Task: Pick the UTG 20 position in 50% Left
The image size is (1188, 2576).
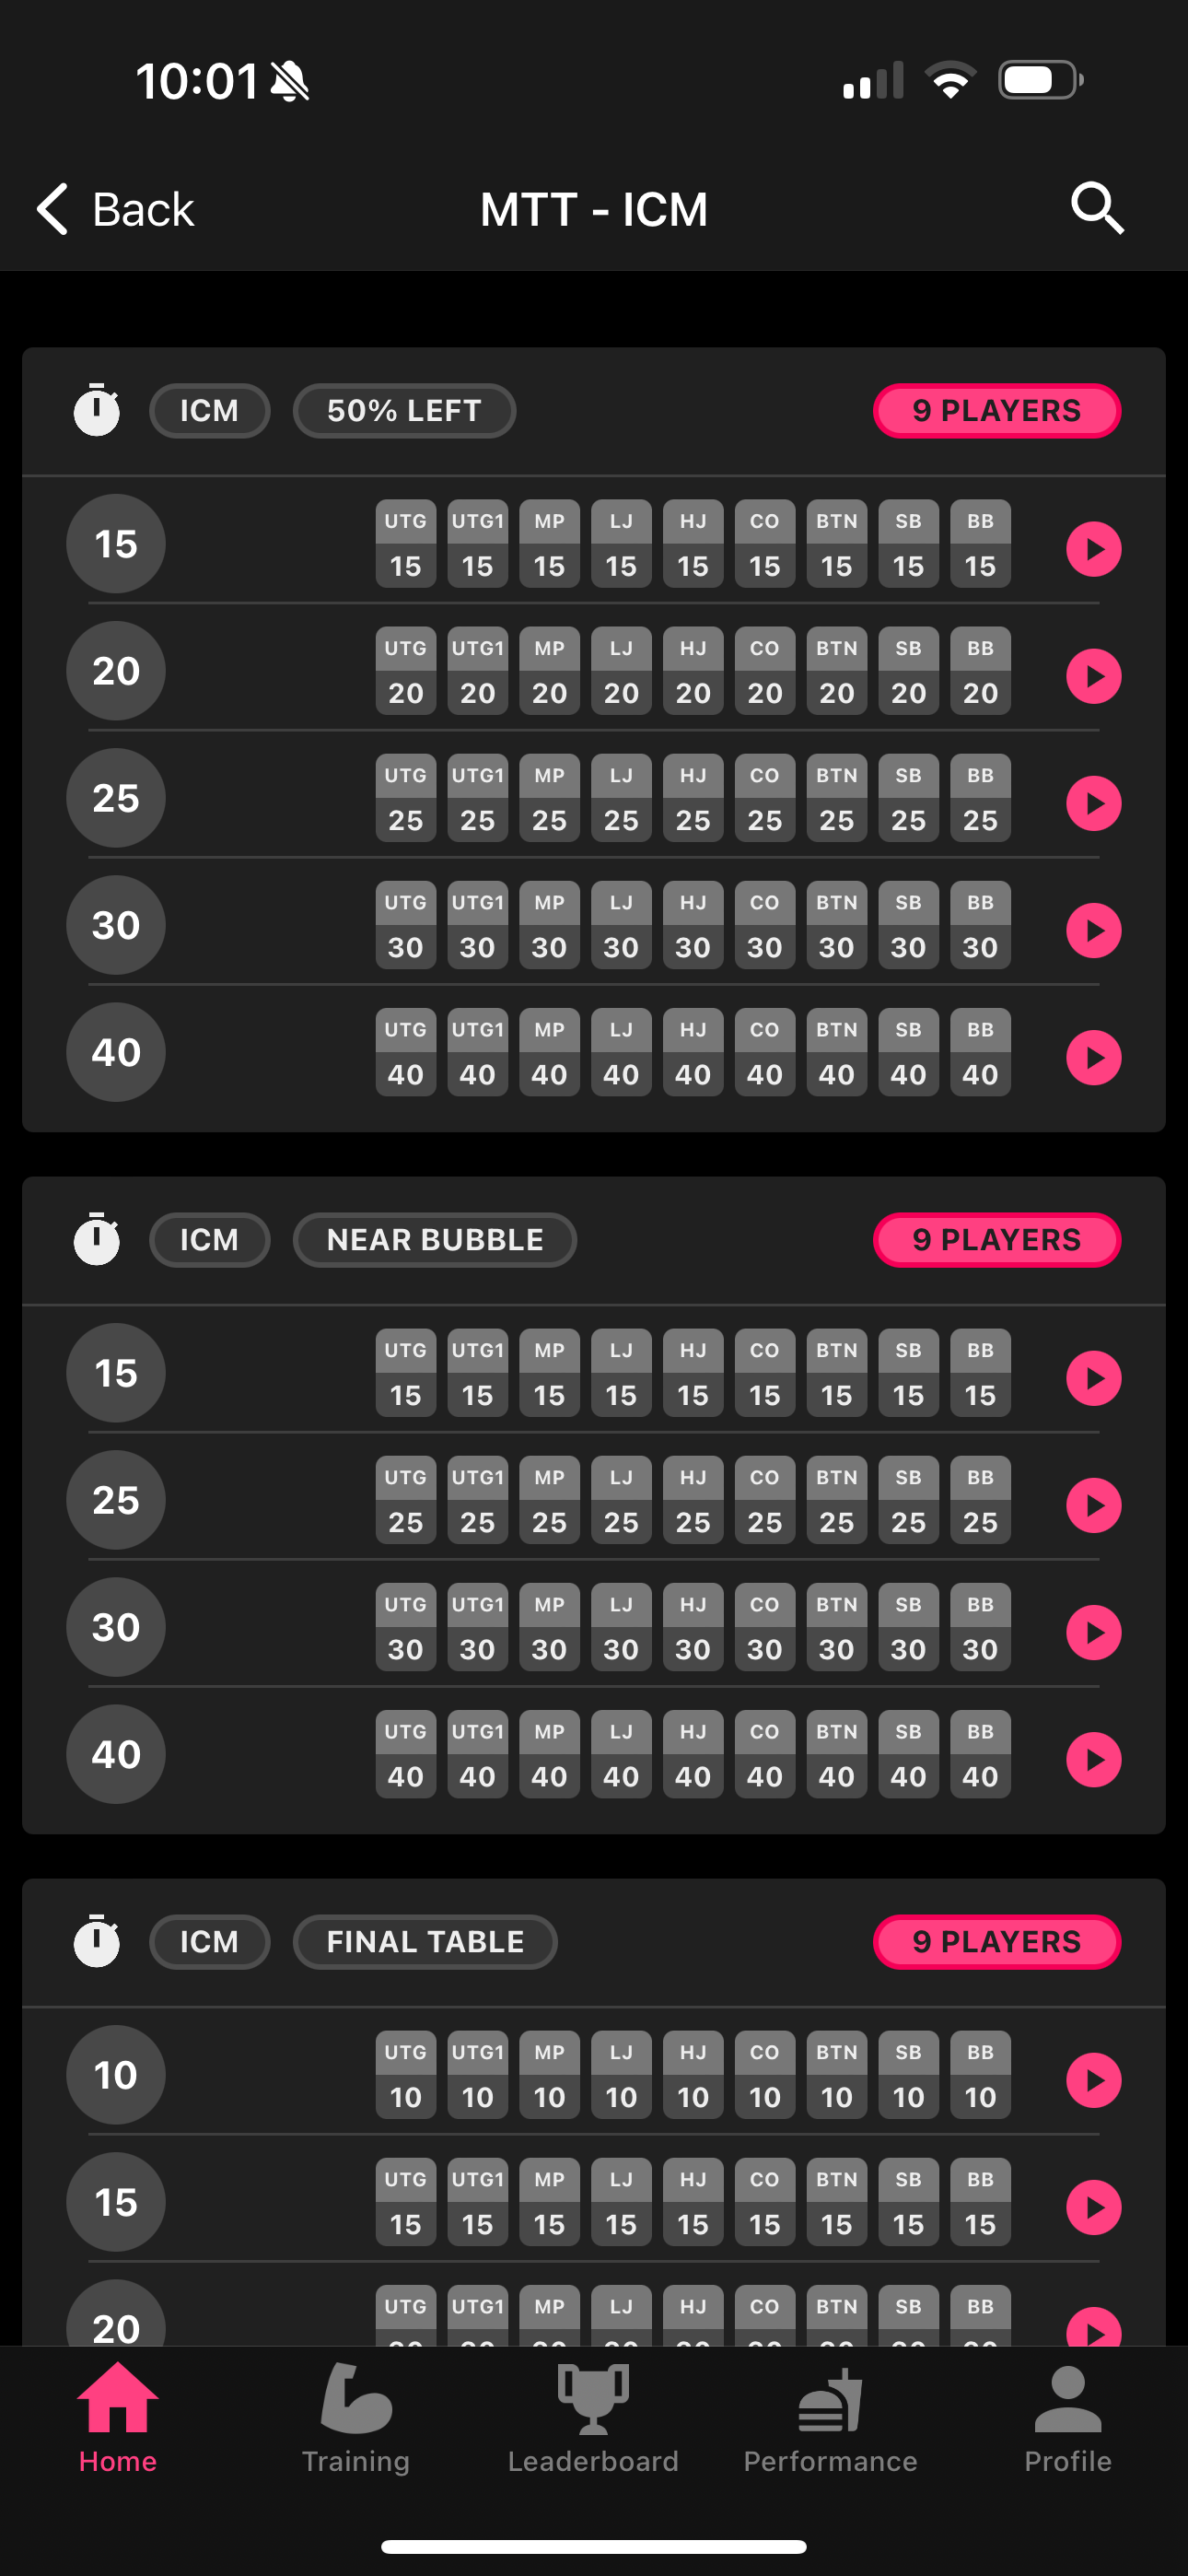Action: coord(406,671)
